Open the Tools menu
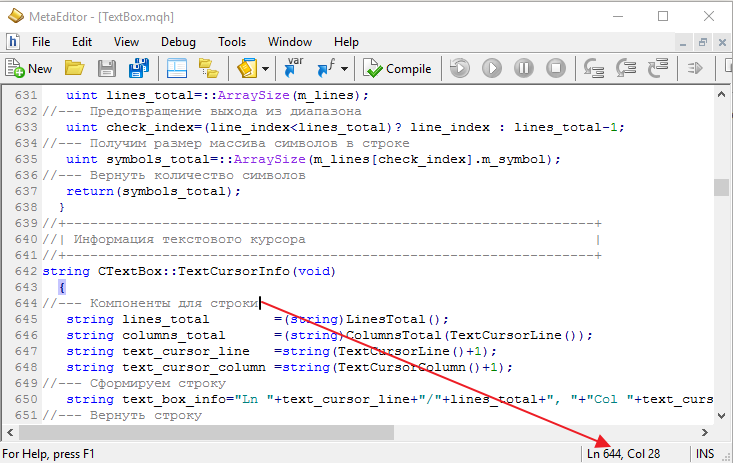This screenshot has width=733, height=463. pyautogui.click(x=232, y=42)
